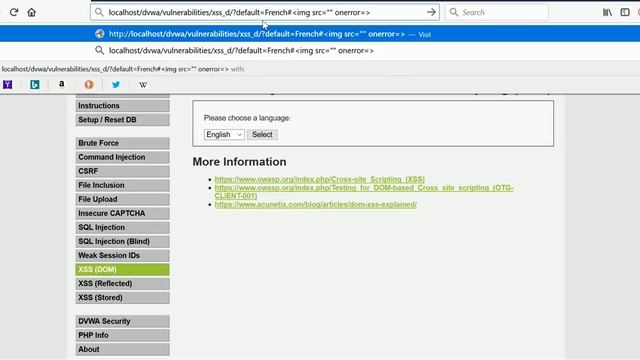Open the Amazon bookmark icon
Viewport: 640px width, 360px height.
pos(62,84)
